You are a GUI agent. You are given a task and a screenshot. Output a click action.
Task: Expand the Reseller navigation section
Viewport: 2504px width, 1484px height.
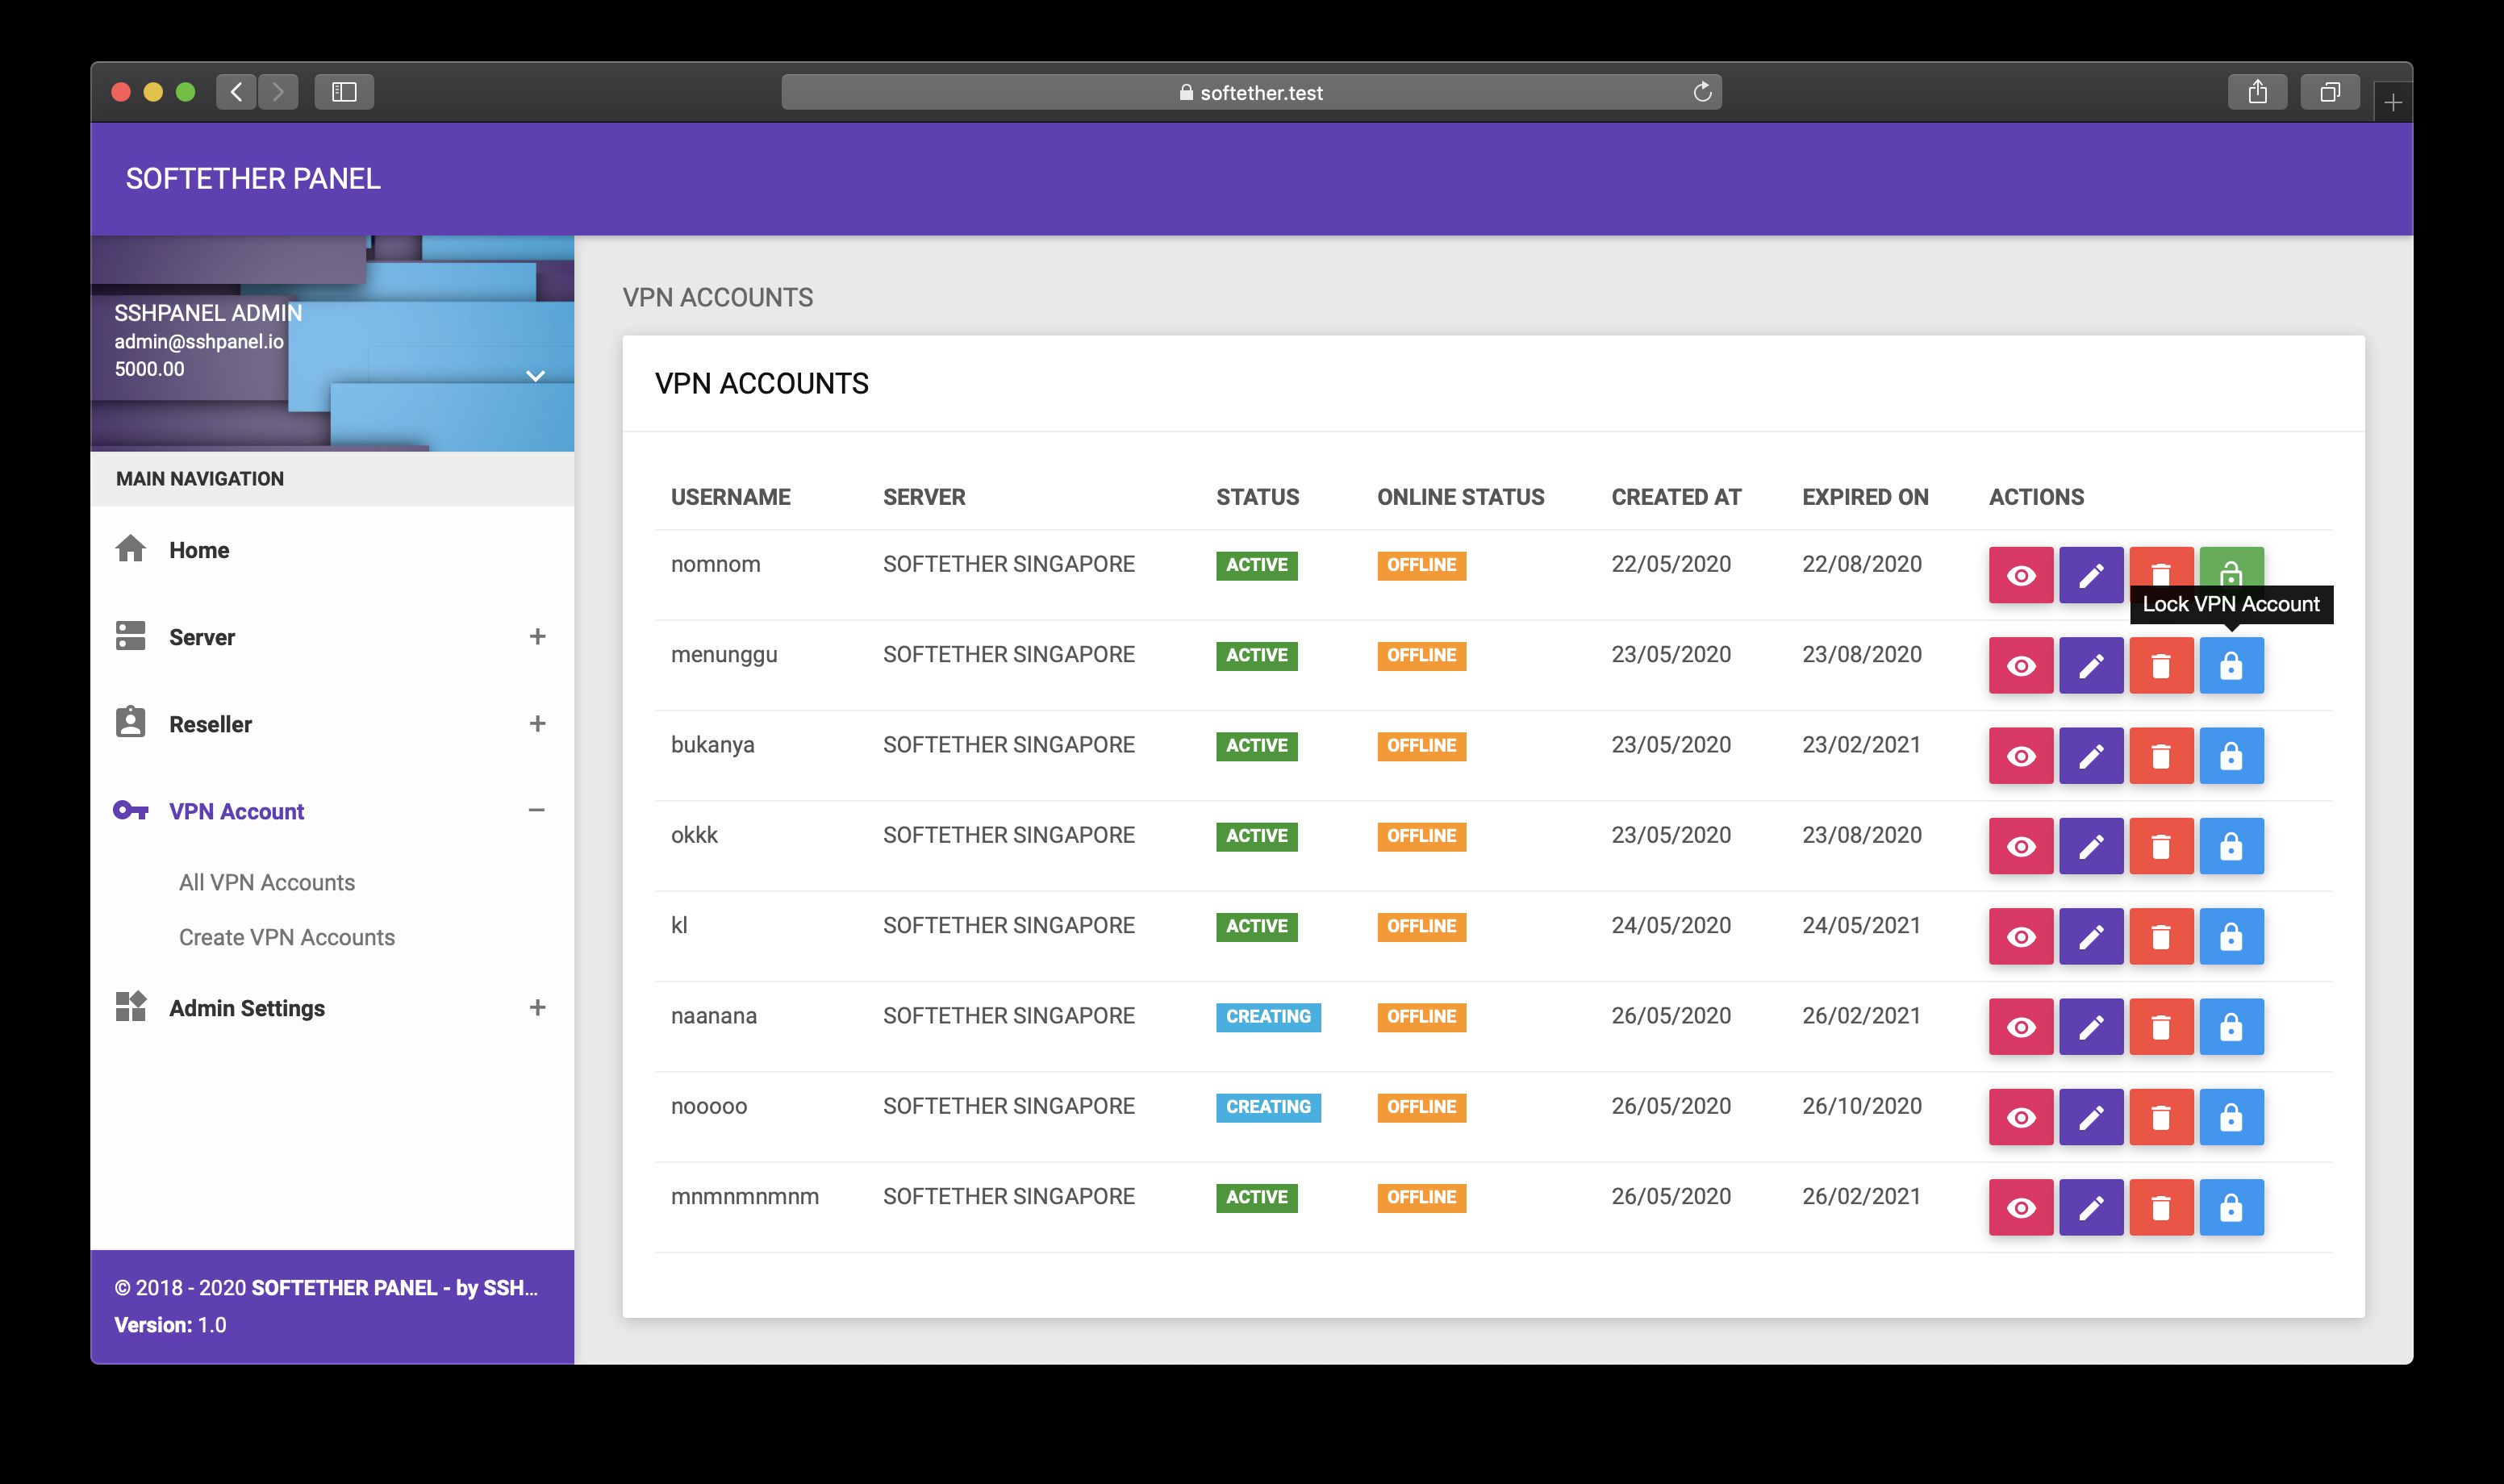click(537, 724)
